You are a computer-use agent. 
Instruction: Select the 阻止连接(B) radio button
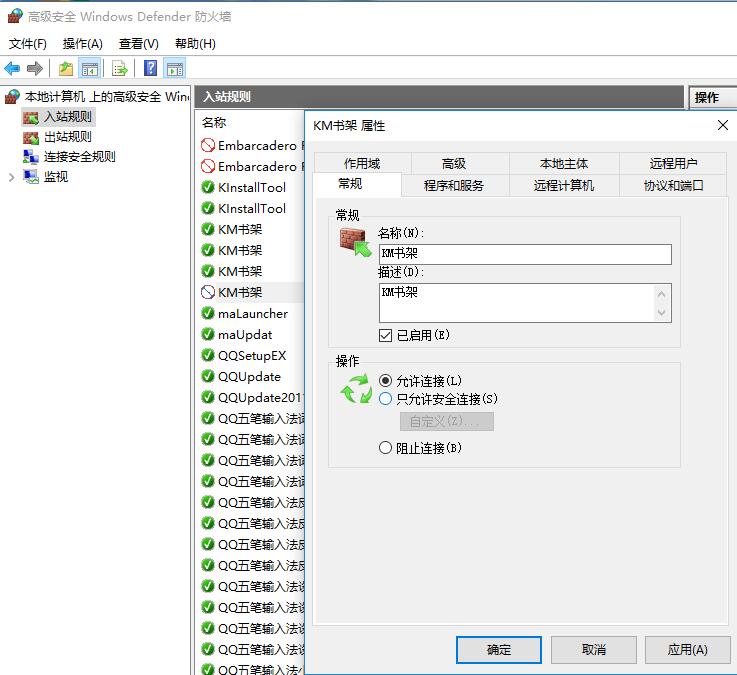coord(385,447)
